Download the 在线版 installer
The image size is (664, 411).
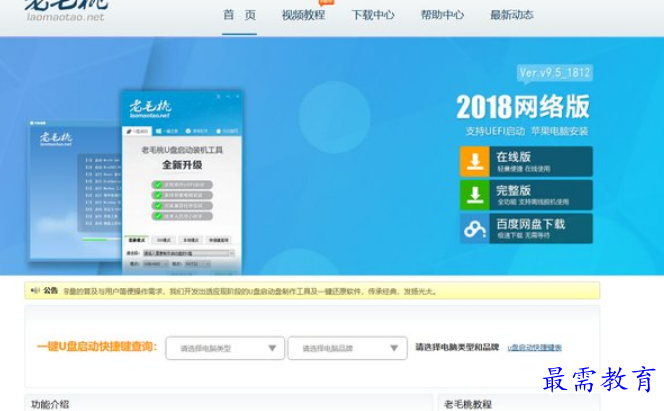click(526, 161)
